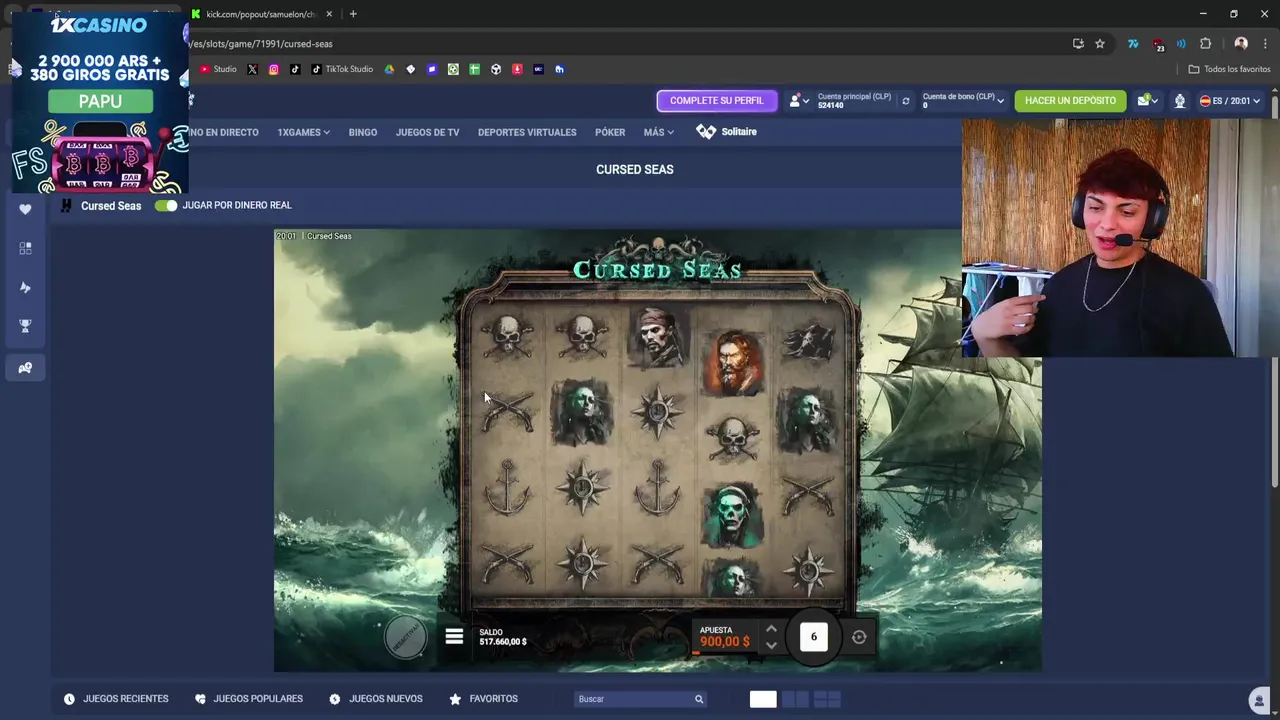
Task: Open the browser extensions puzzle icon
Action: pyautogui.click(x=1205, y=44)
